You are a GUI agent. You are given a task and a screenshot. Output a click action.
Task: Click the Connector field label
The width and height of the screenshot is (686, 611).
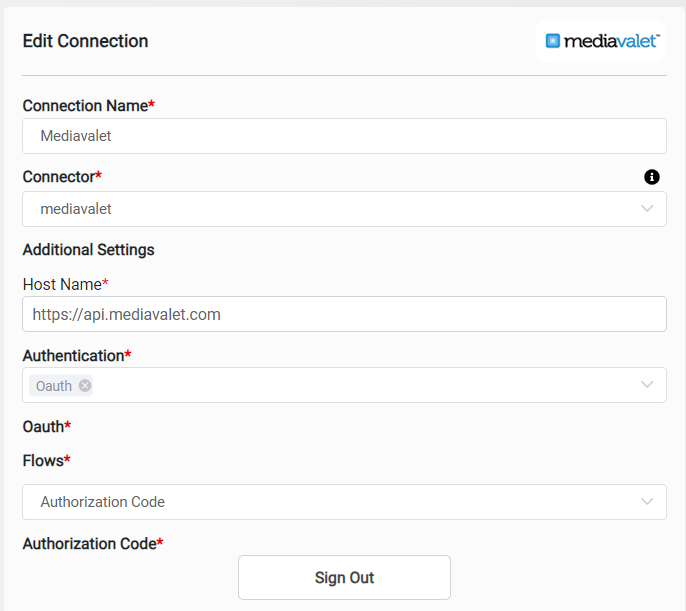[59, 177]
